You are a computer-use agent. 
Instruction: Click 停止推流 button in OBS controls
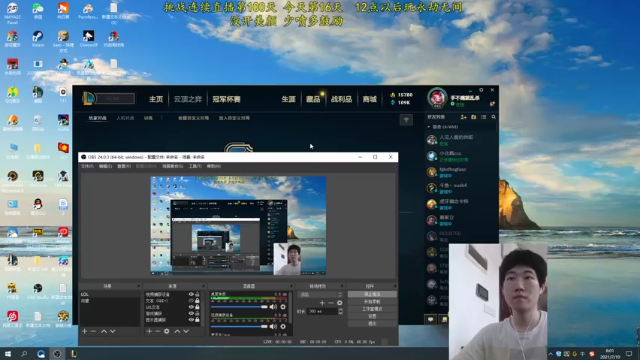coord(372,294)
